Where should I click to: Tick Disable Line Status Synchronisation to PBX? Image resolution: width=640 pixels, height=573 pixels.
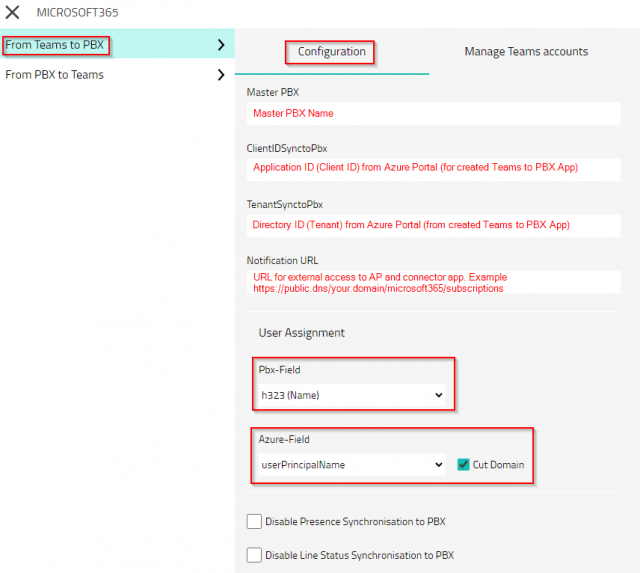pos(255,555)
